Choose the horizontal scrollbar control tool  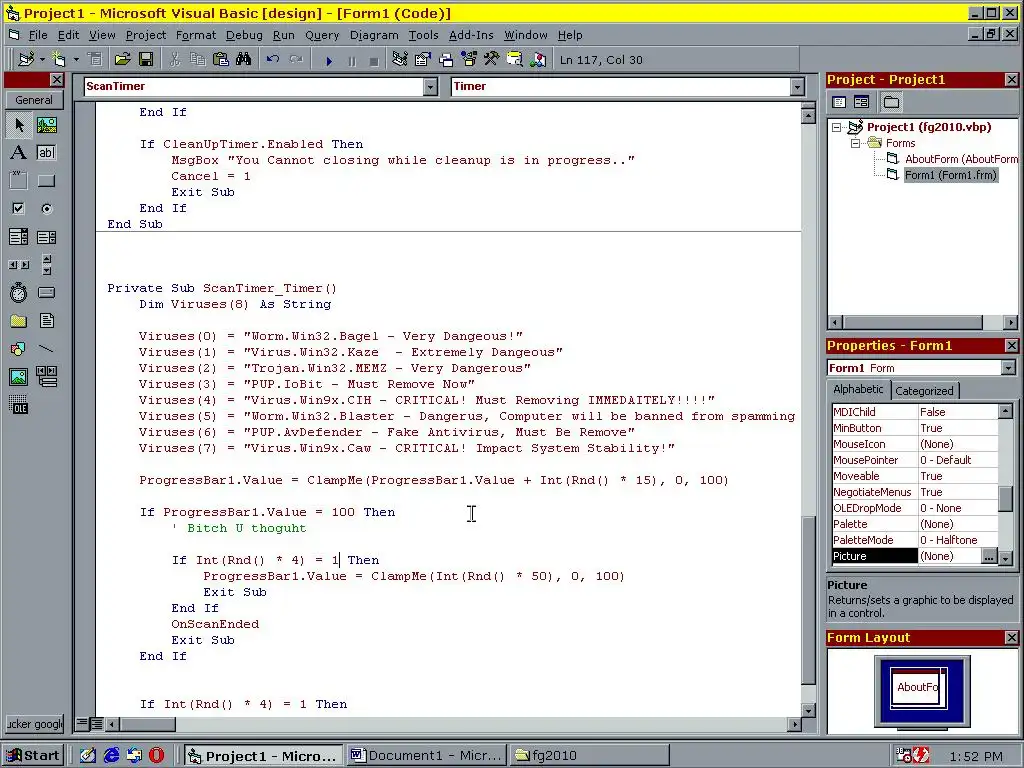(18, 265)
